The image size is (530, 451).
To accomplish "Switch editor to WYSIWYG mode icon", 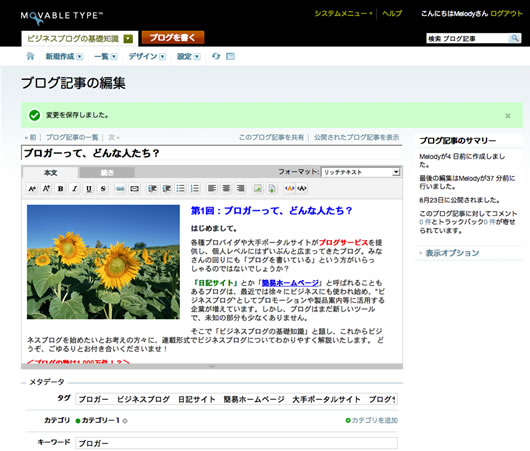I will (x=289, y=189).
